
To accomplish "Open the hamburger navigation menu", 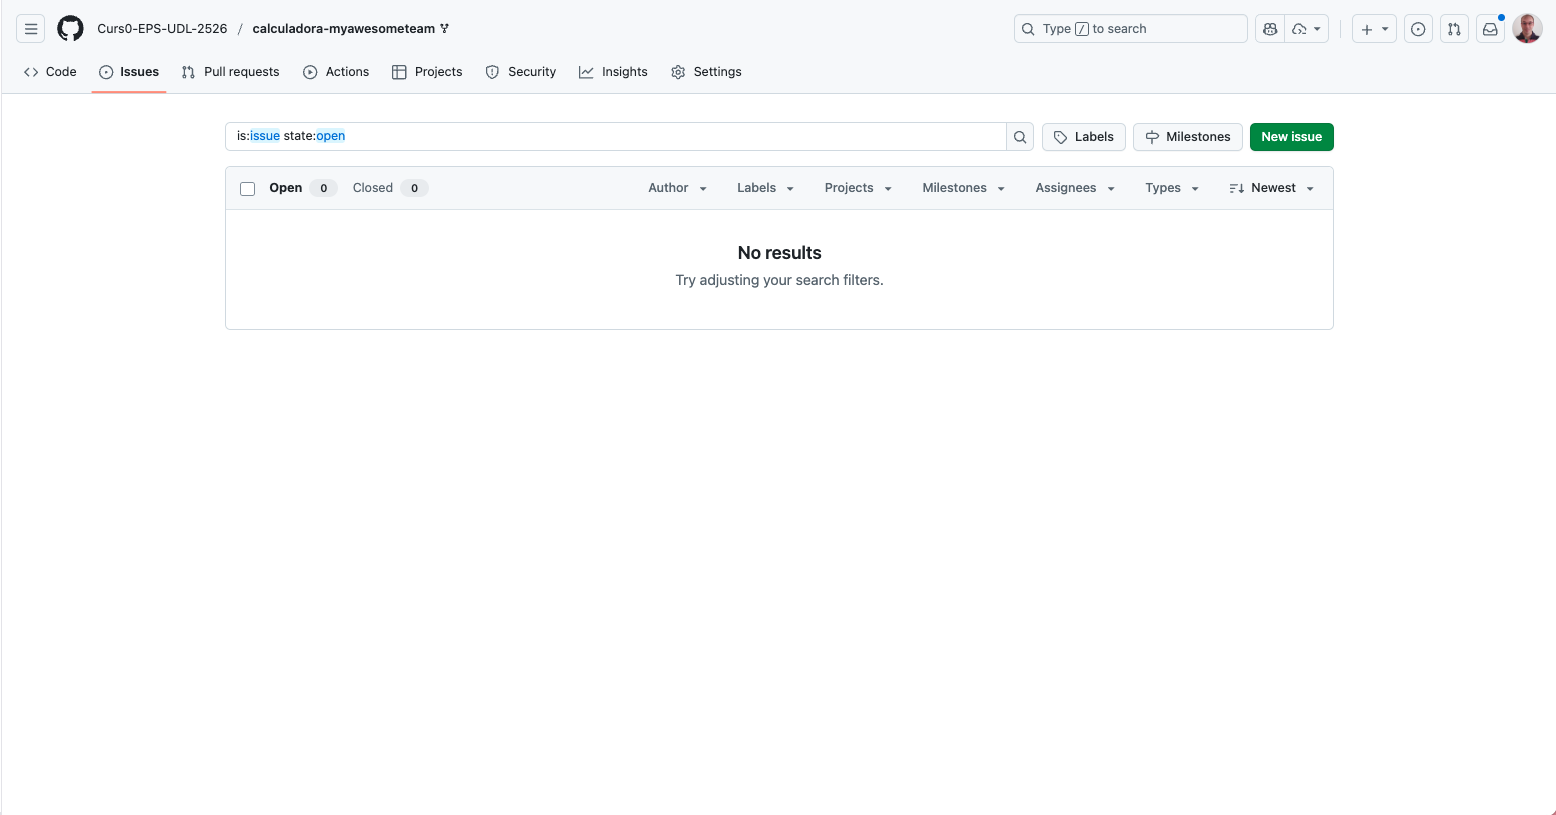I will (x=31, y=29).
